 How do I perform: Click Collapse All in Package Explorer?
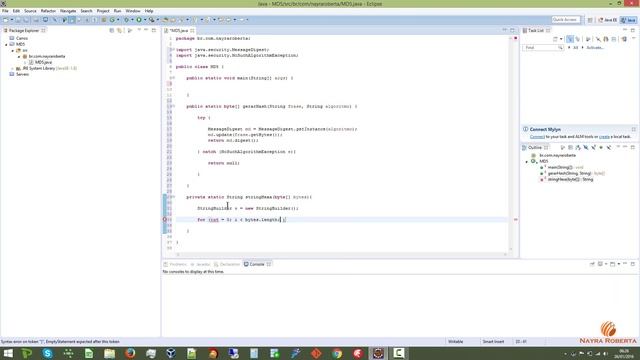(111, 31)
